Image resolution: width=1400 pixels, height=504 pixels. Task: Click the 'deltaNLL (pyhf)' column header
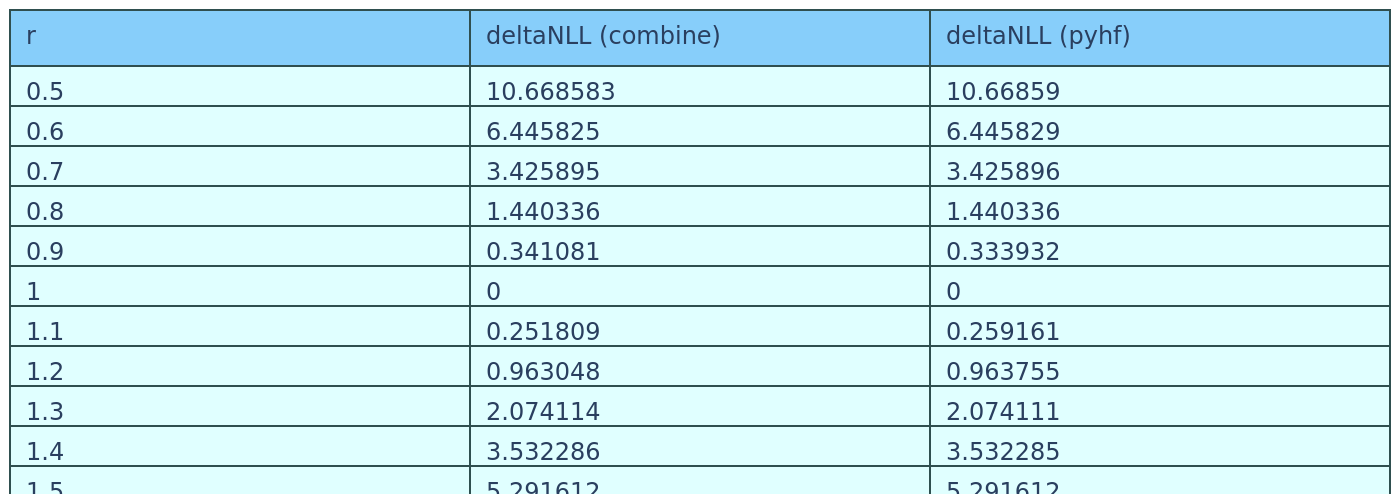pyautogui.click(x=1160, y=37)
